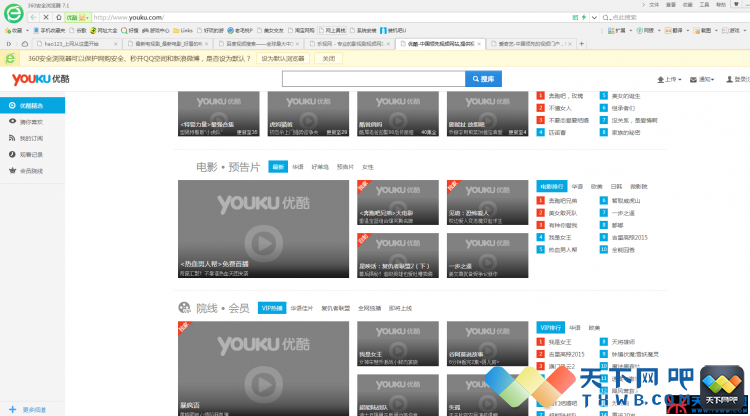Click the cloud tab-restore icon in tab bar

pyautogui.click(x=24, y=44)
